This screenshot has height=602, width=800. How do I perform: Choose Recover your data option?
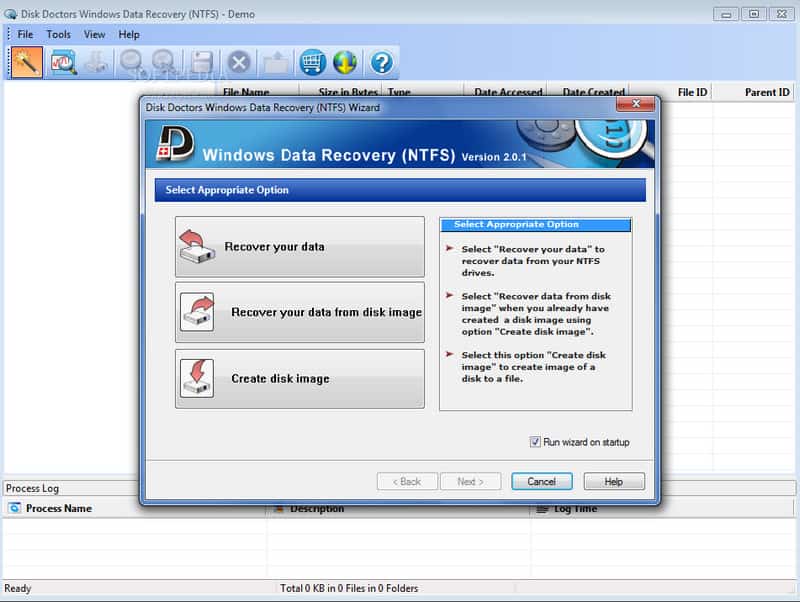[300, 246]
